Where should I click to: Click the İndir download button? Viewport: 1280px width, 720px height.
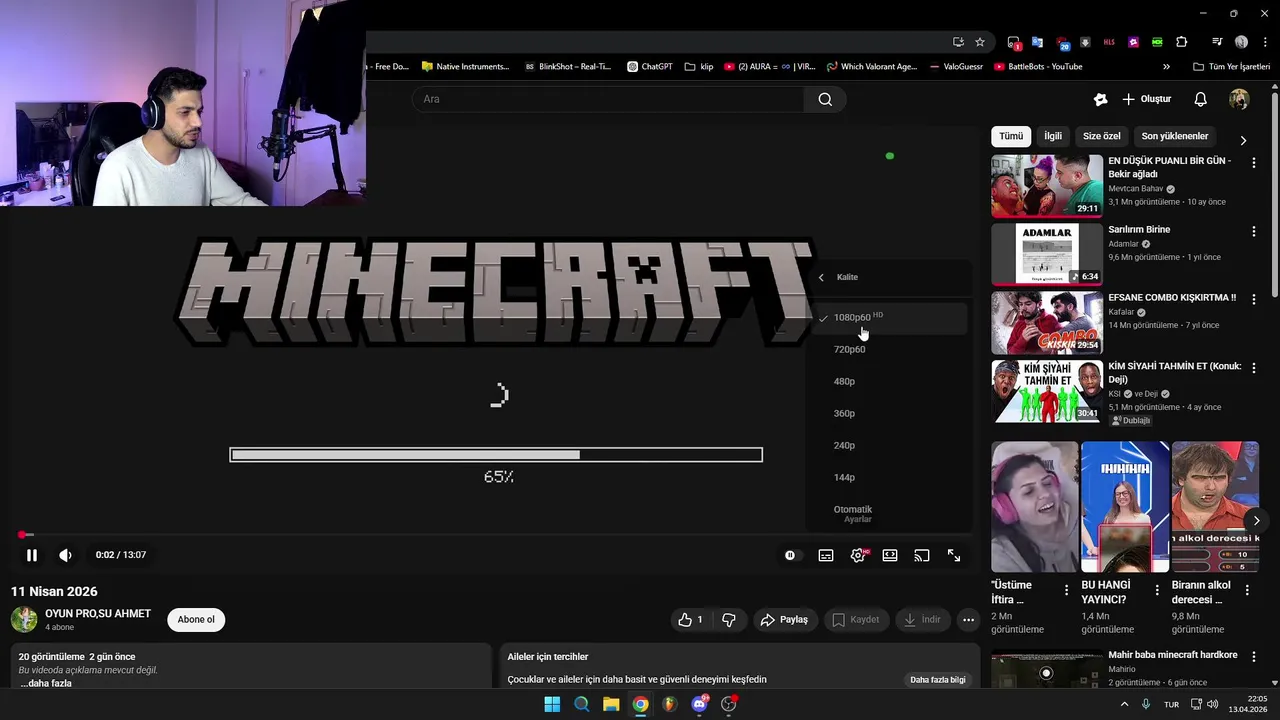pyautogui.click(x=922, y=620)
